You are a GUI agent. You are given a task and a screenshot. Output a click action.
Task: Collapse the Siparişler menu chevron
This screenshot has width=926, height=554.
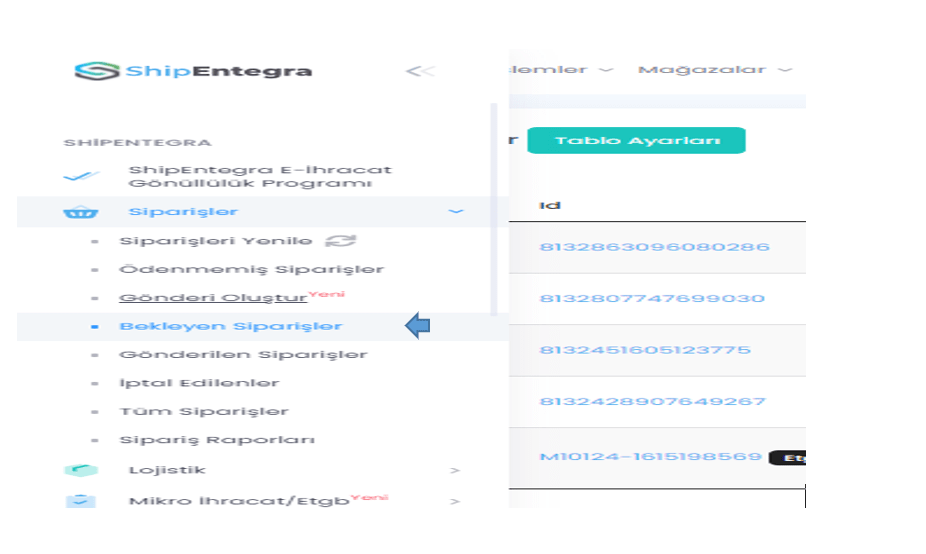(456, 211)
